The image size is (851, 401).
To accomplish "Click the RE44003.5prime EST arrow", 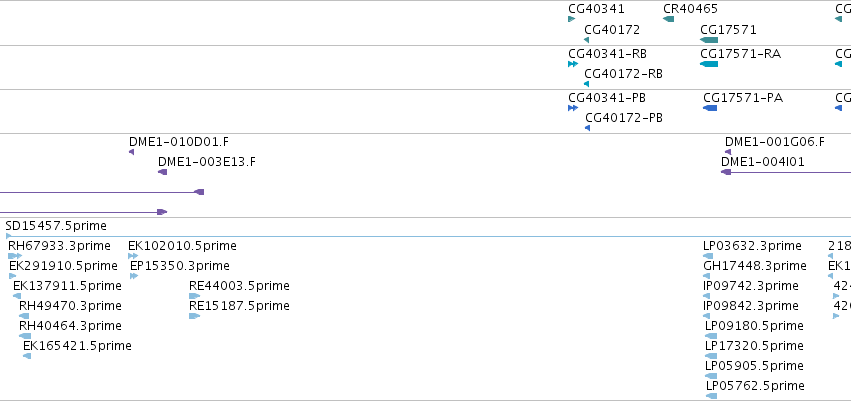I will pyautogui.click(x=194, y=296).
